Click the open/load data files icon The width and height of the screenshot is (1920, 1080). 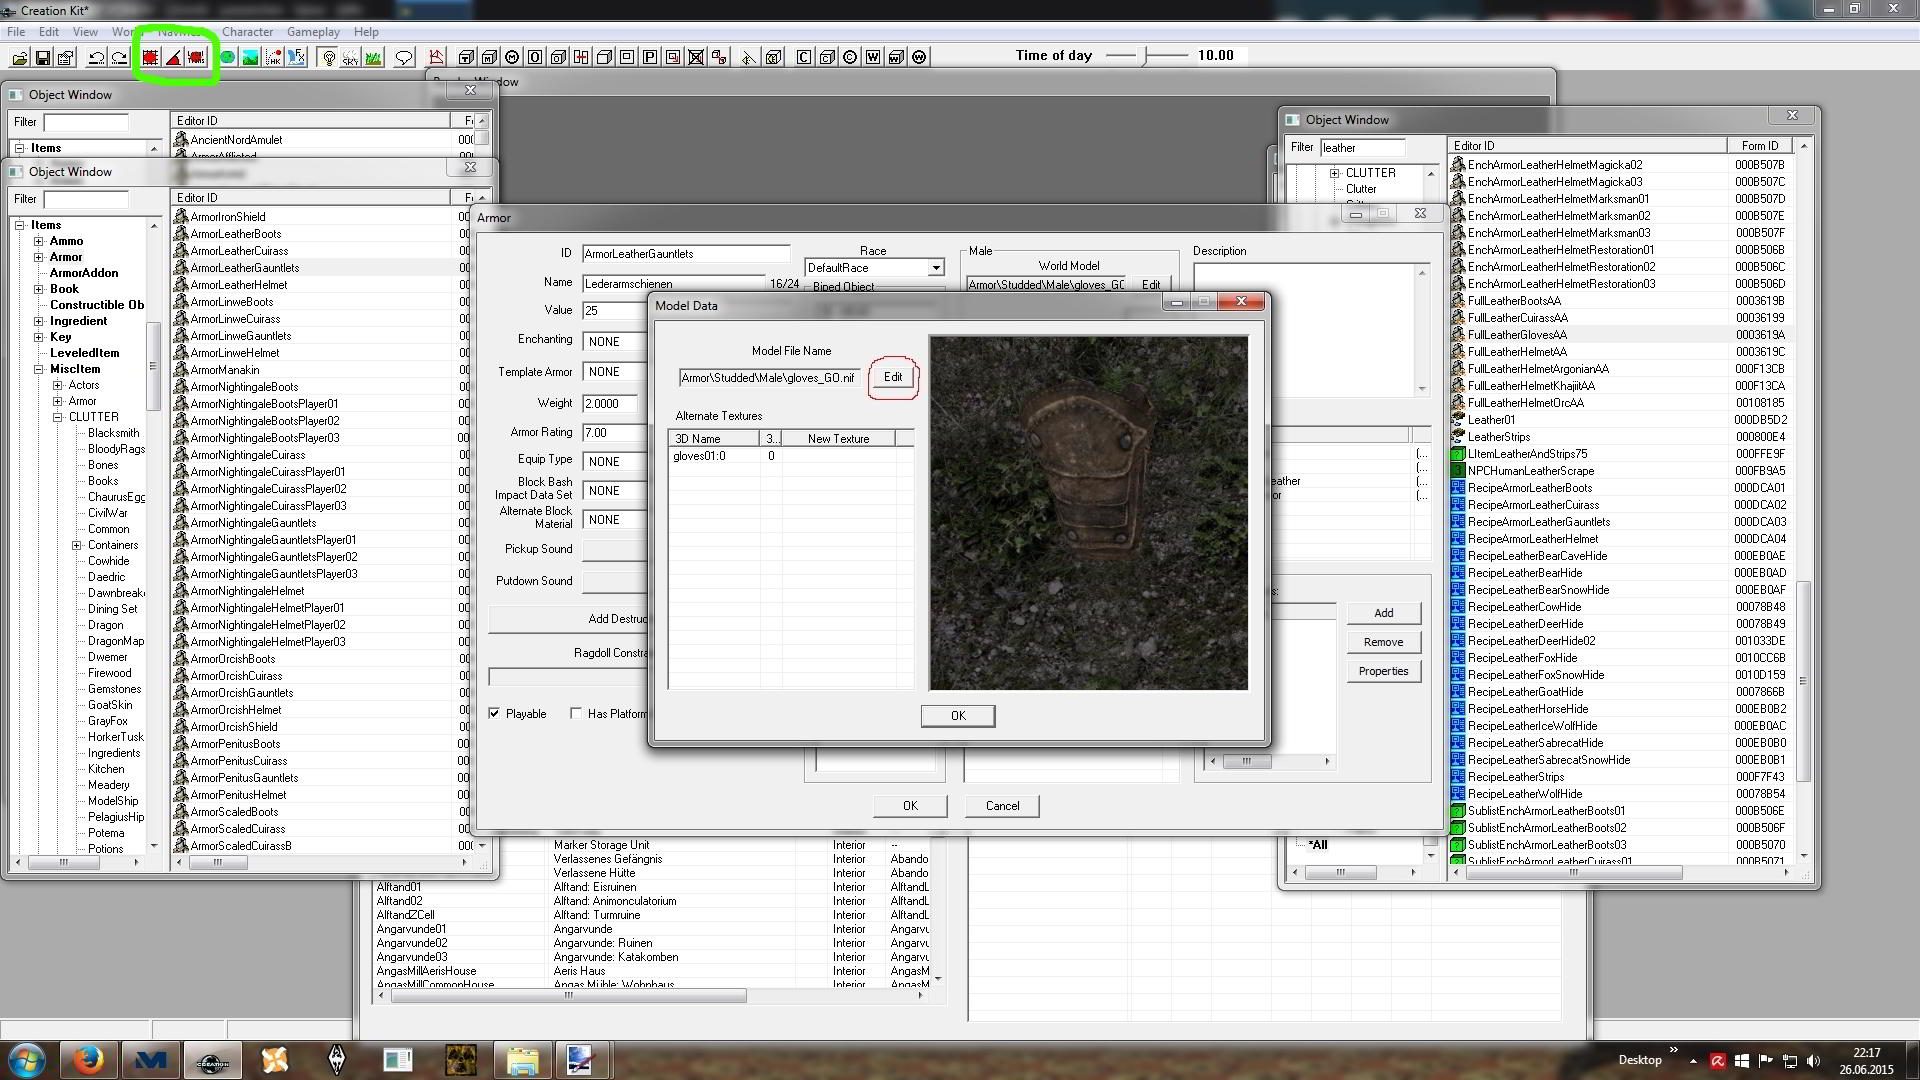tap(20, 58)
